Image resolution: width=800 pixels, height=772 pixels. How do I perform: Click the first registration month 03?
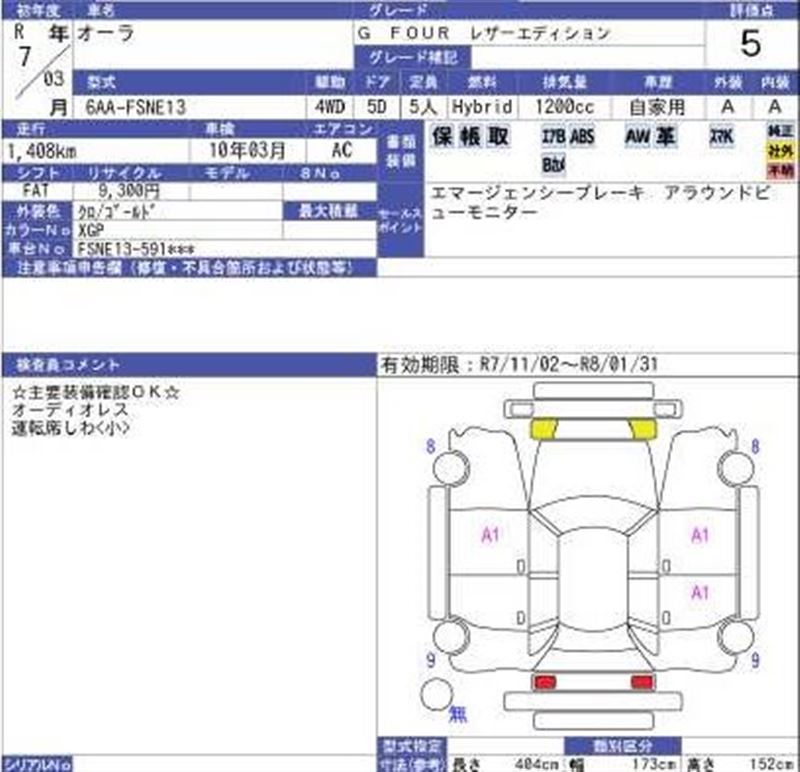pyautogui.click(x=54, y=79)
